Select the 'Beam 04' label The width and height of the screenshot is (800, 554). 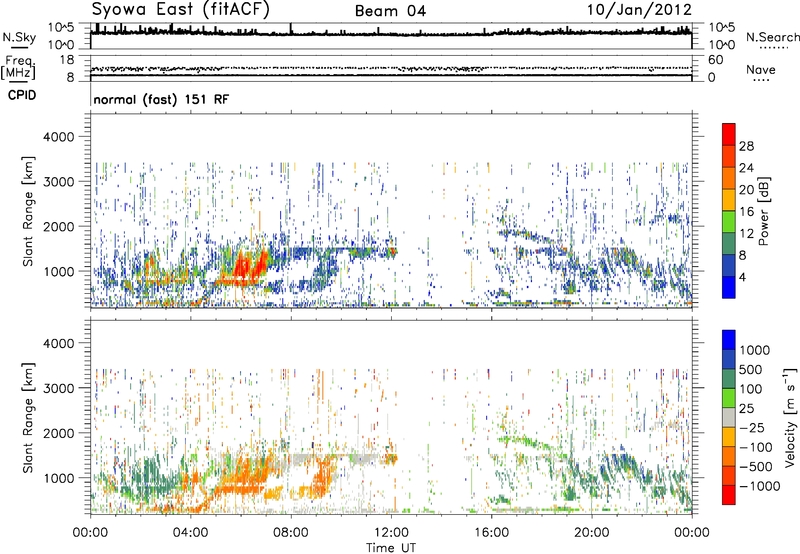[x=390, y=11]
